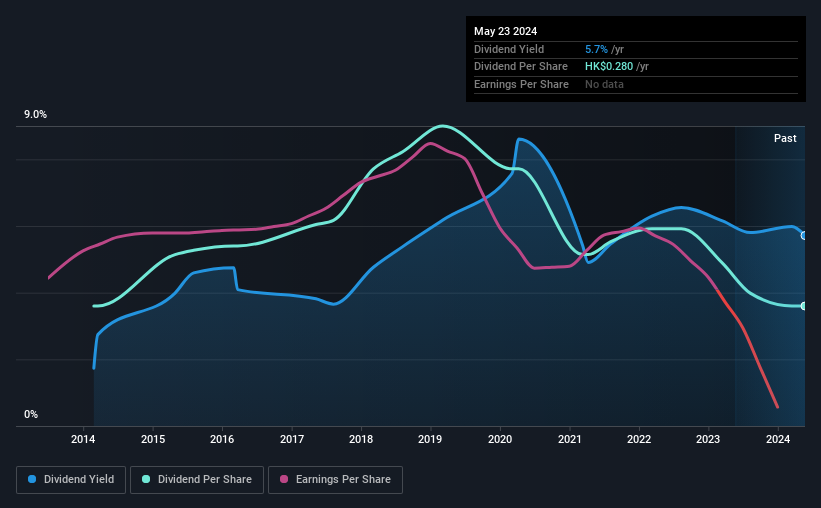
Task: Click the May 23 2024 tooltip date
Action: 505,31
